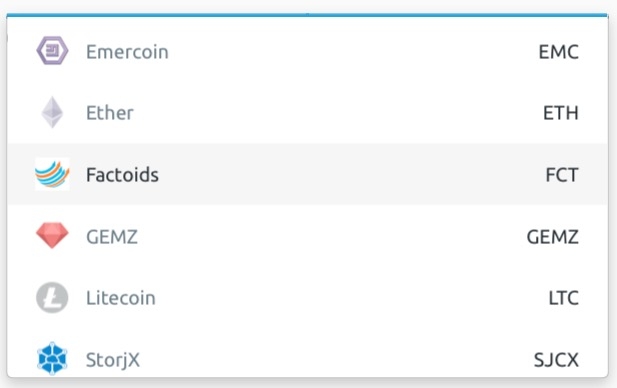
Task: Click the Ether diamond icon
Action: tap(52, 113)
